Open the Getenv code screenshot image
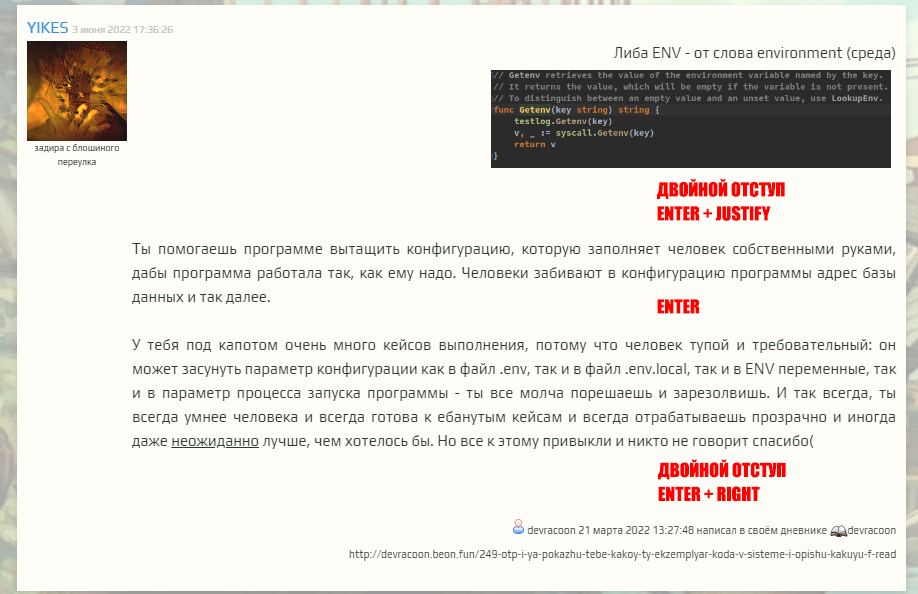Viewport: 918px width, 594px height. tap(690, 118)
